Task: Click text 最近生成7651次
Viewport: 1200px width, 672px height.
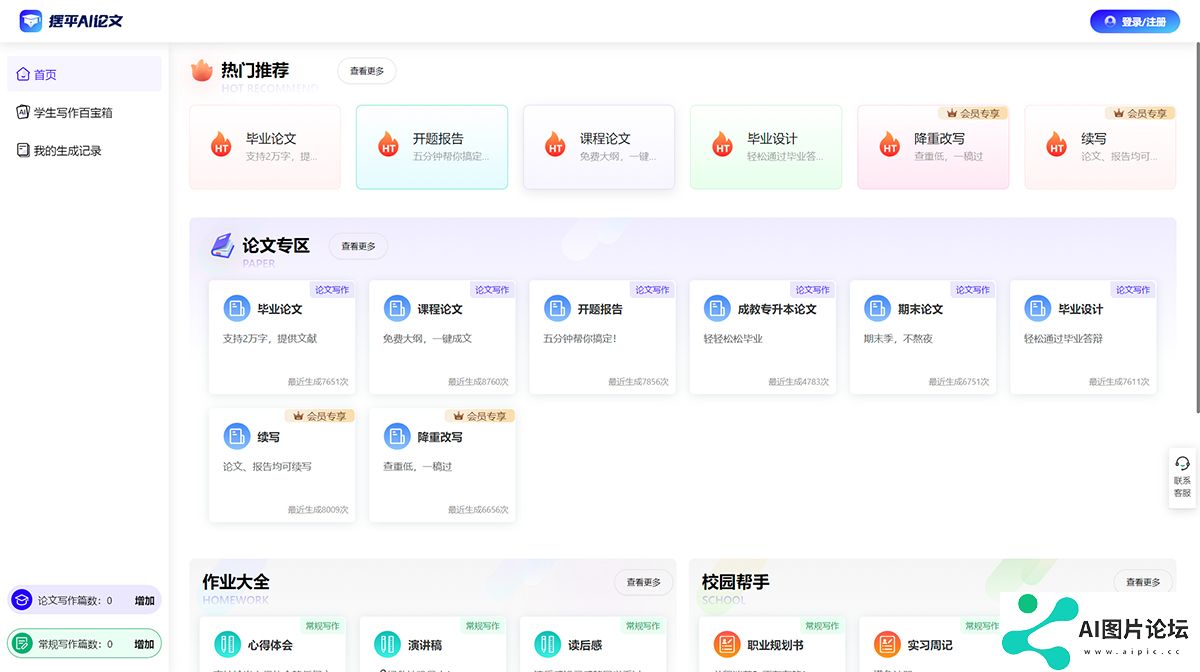Action: [x=318, y=382]
